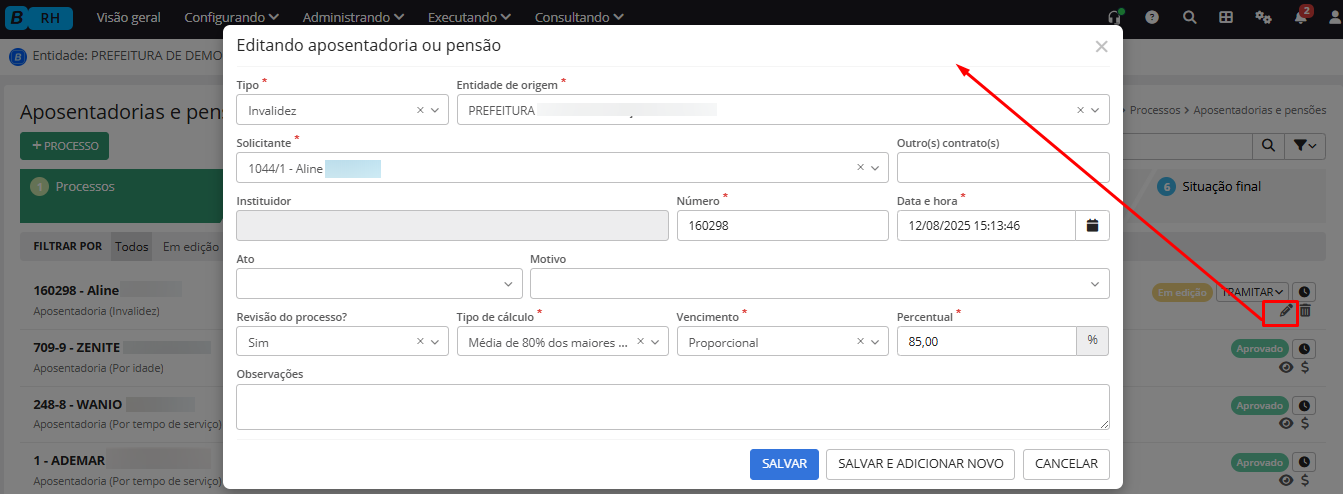Expand the Tipo de cálculo dropdown

tap(655, 342)
